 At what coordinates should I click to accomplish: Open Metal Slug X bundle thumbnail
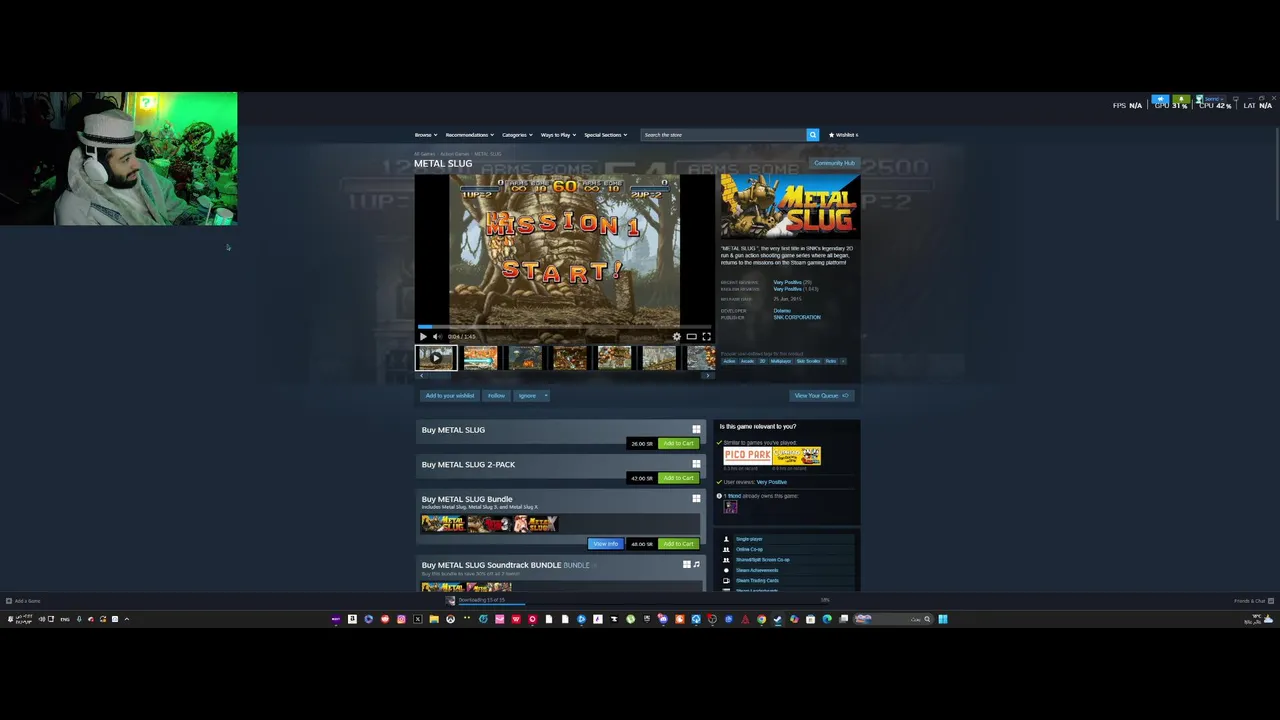[535, 523]
